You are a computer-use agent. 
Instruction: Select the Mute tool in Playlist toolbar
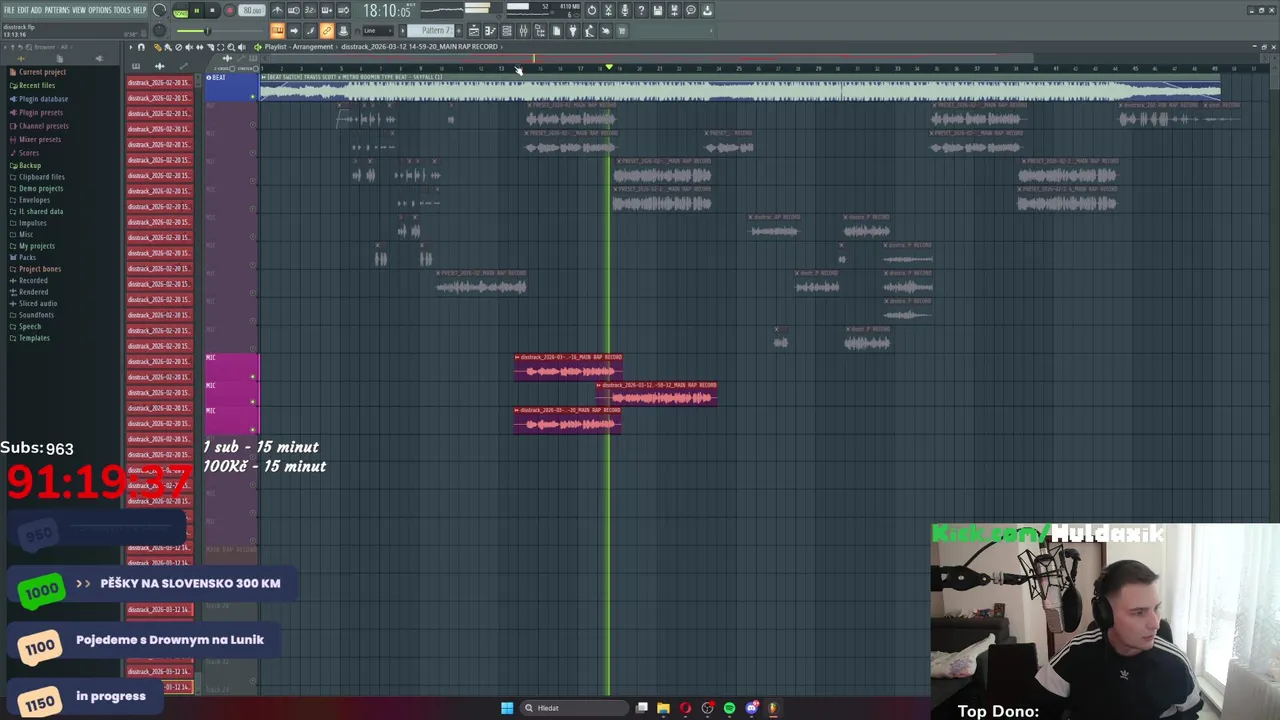coord(189,47)
